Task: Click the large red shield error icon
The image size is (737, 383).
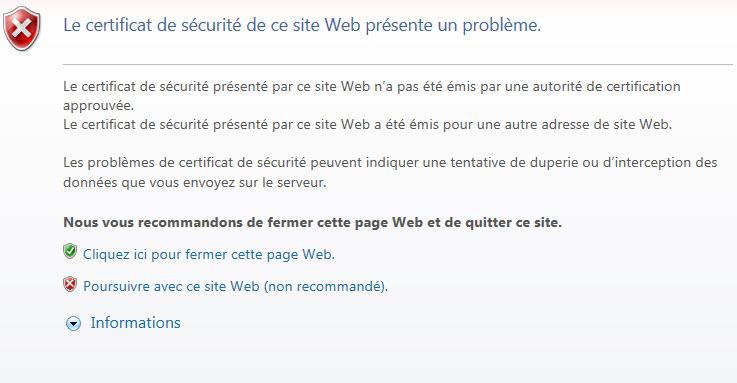Action: click(x=22, y=29)
